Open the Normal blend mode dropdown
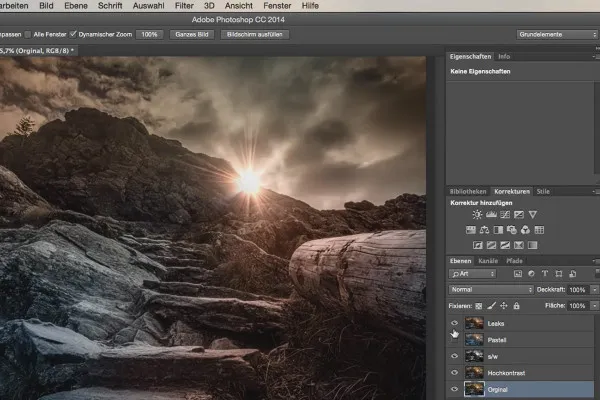Screen dimensions: 600x400 pos(490,289)
